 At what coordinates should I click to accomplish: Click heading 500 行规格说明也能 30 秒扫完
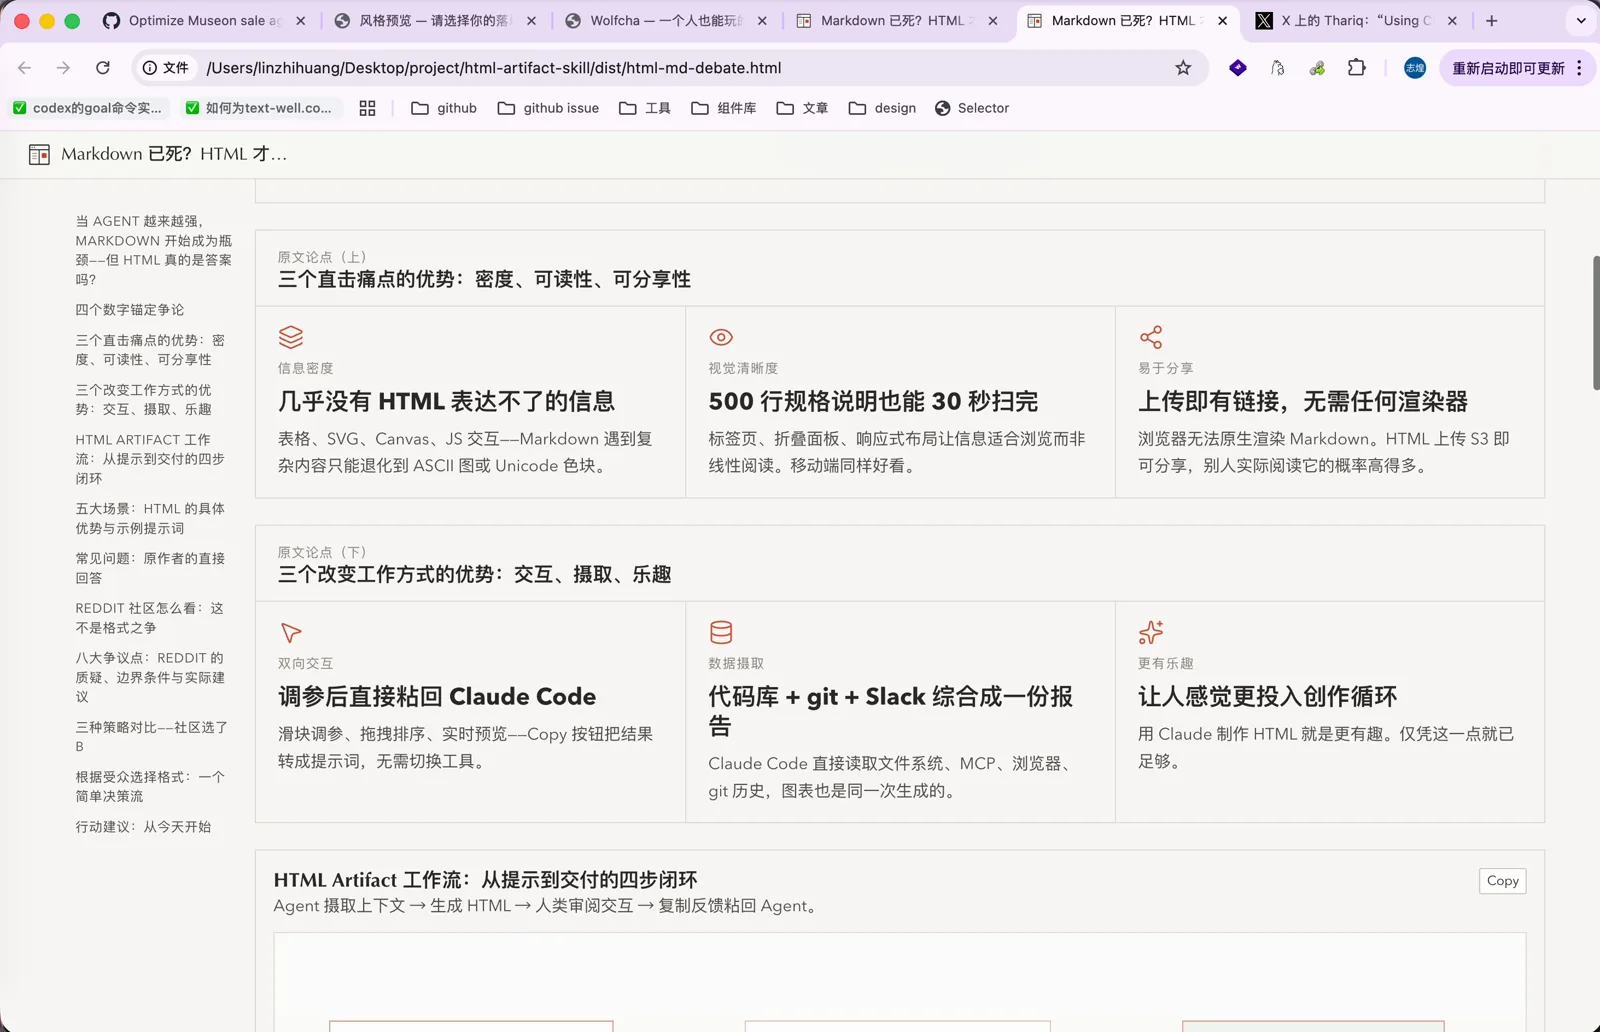(873, 401)
